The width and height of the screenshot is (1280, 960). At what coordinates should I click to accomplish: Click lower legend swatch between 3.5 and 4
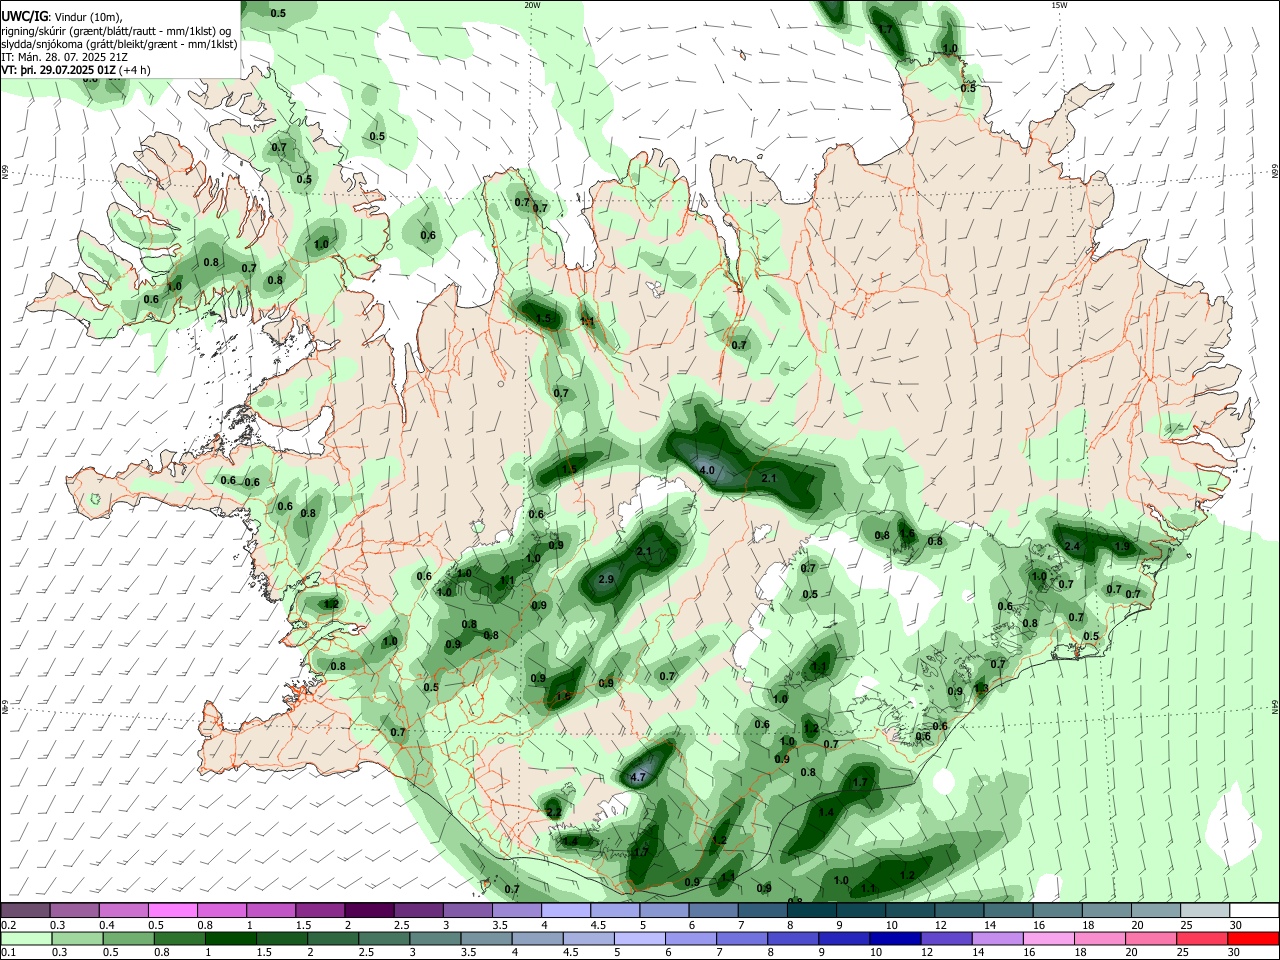pos(486,938)
